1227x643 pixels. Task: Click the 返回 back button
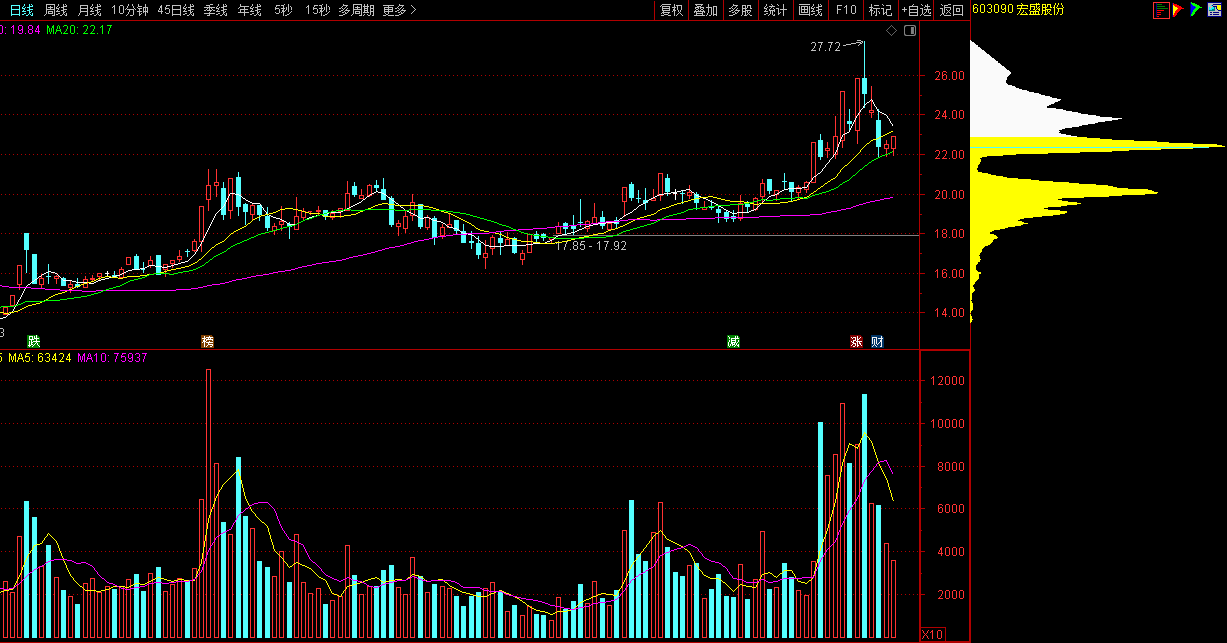pos(952,10)
